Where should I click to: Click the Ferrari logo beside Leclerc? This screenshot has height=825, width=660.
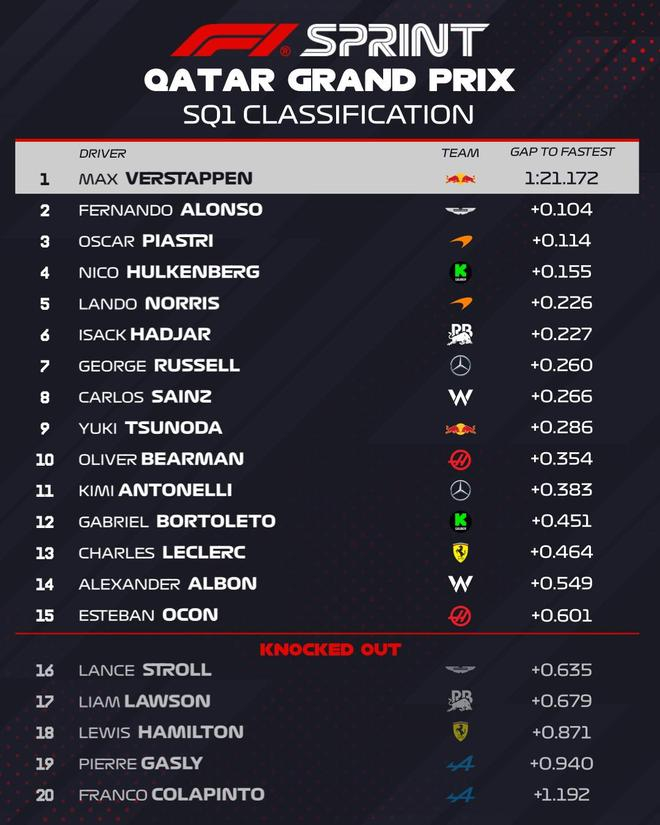point(460,552)
